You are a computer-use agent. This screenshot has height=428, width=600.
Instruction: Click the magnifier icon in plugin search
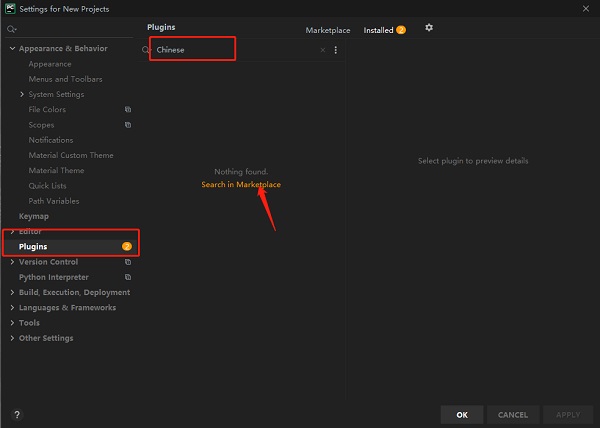(x=146, y=50)
